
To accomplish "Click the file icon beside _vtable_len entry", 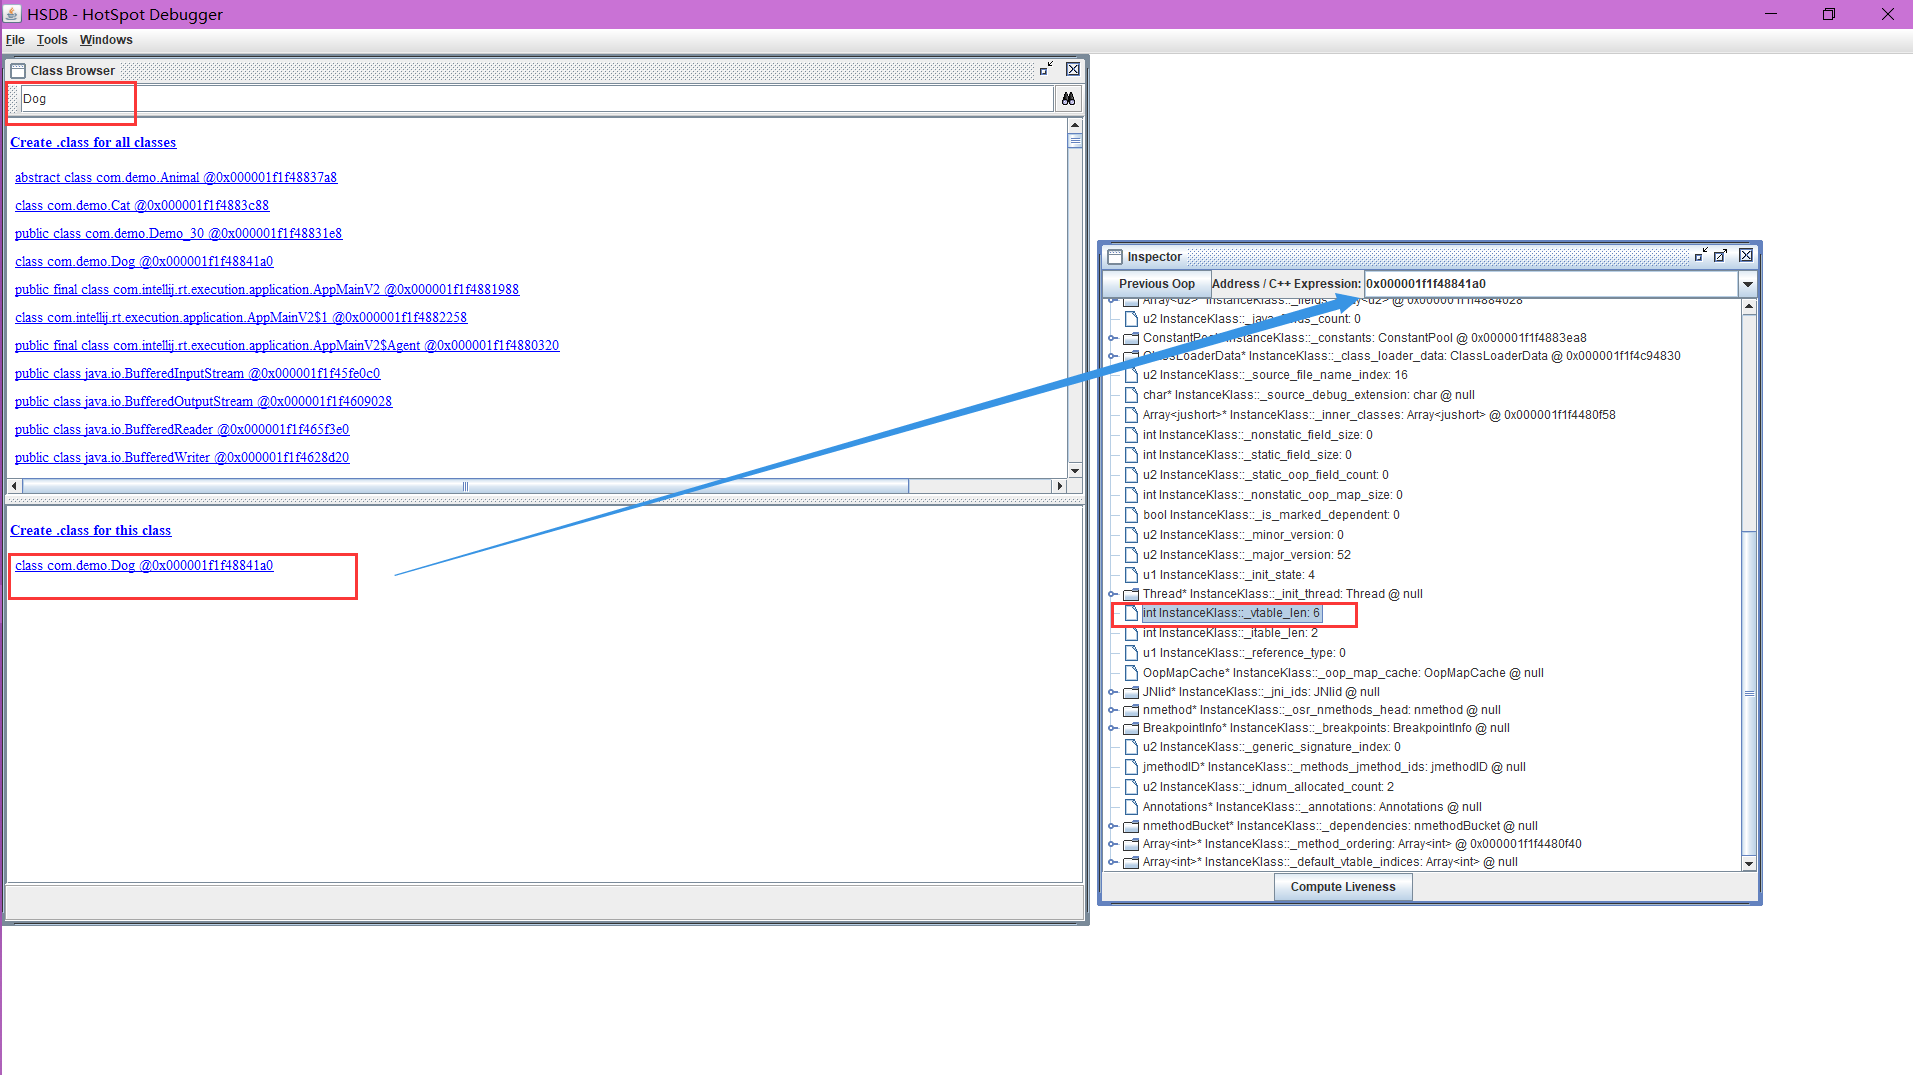I will (x=1131, y=613).
